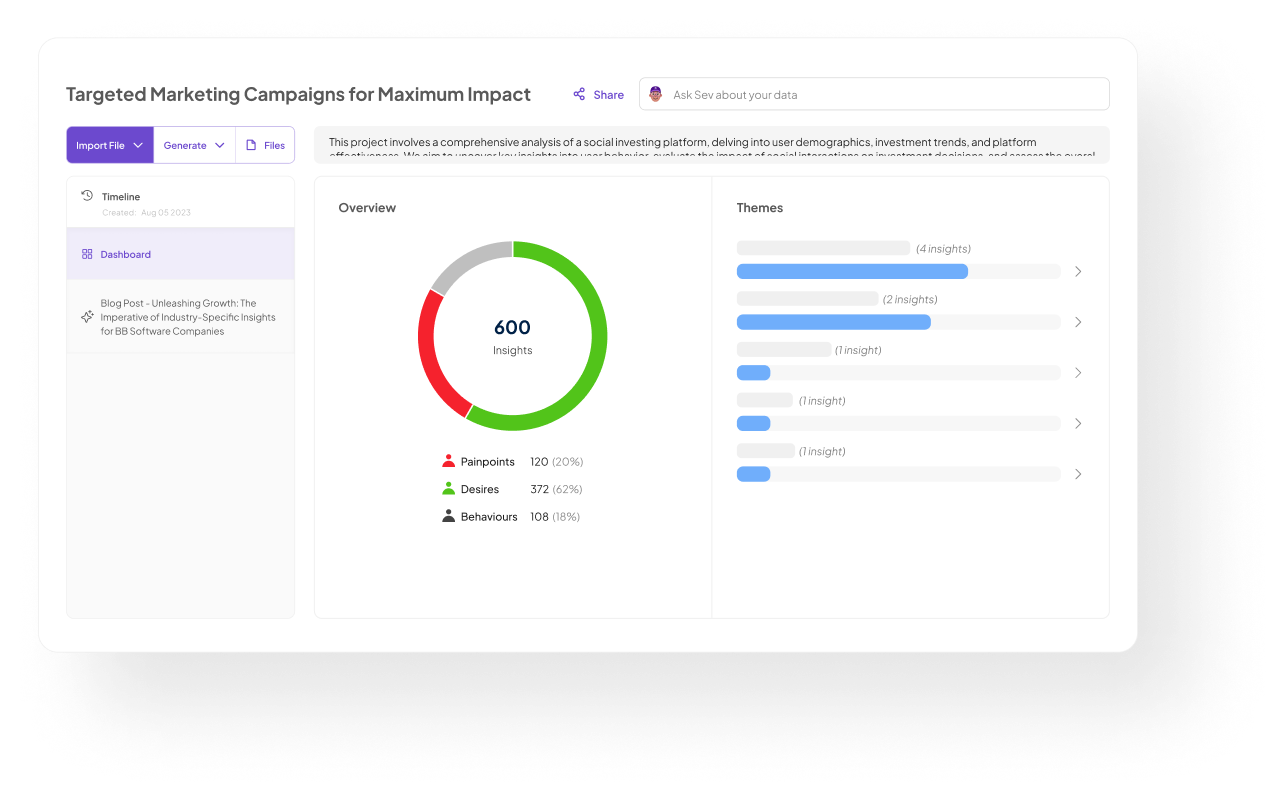Image resolution: width=1281 pixels, height=795 pixels.
Task: Click the Share network icon
Action: [x=580, y=94]
